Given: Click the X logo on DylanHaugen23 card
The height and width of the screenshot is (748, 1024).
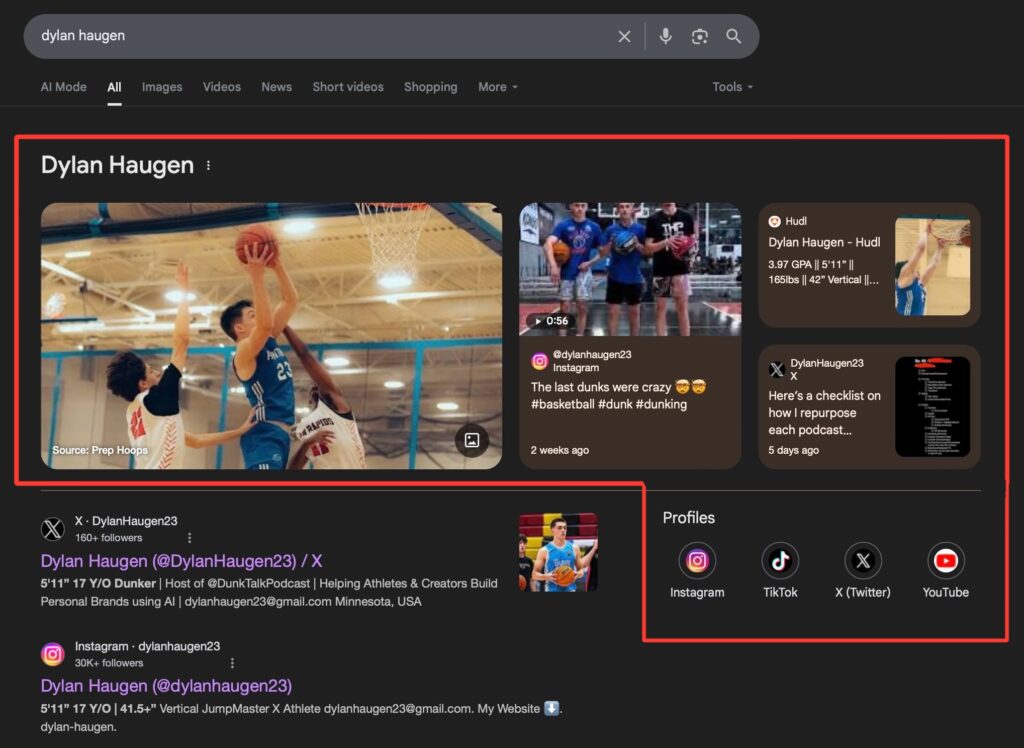Looking at the screenshot, I should pos(776,370).
